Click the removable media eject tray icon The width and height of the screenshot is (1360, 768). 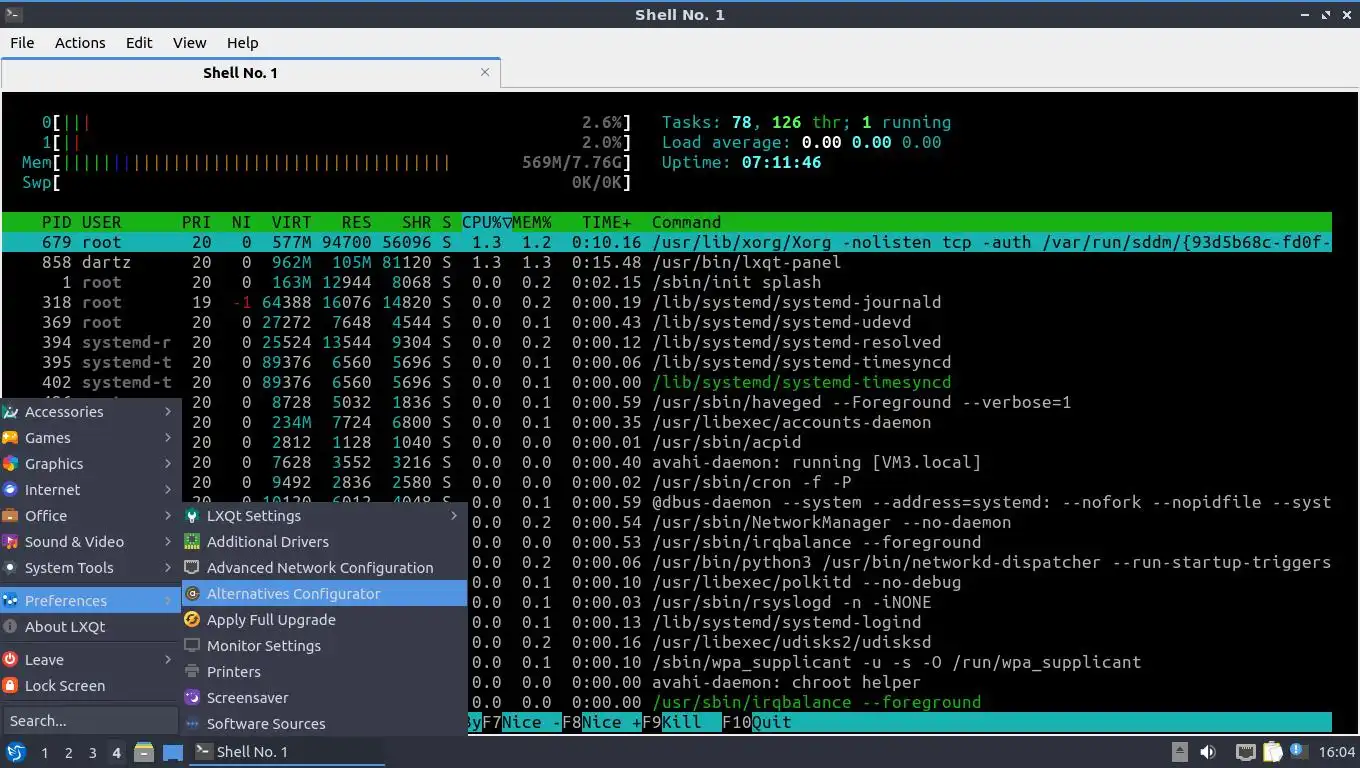pyautogui.click(x=1180, y=752)
